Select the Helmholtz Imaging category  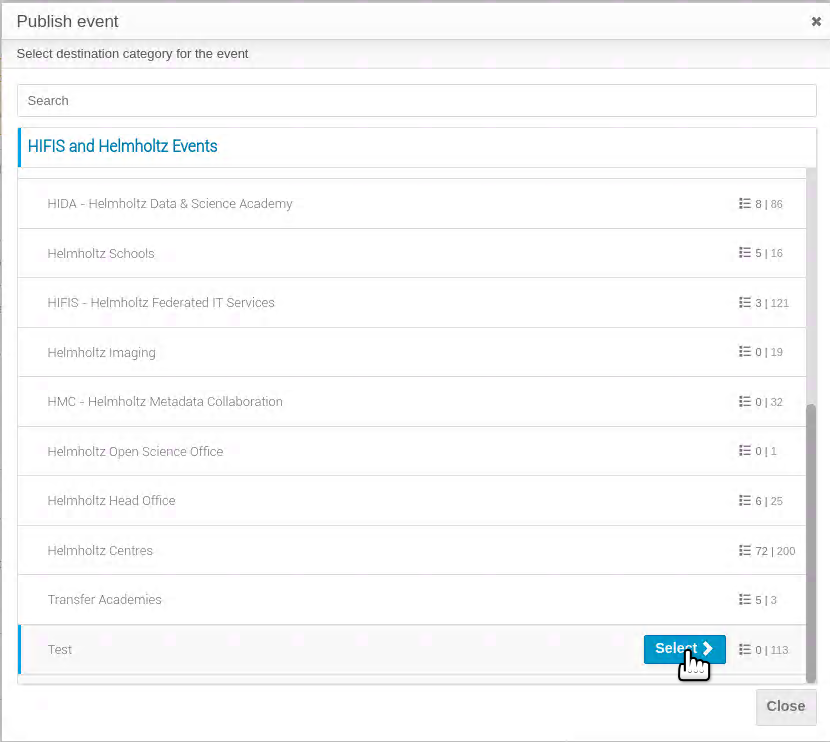point(412,352)
